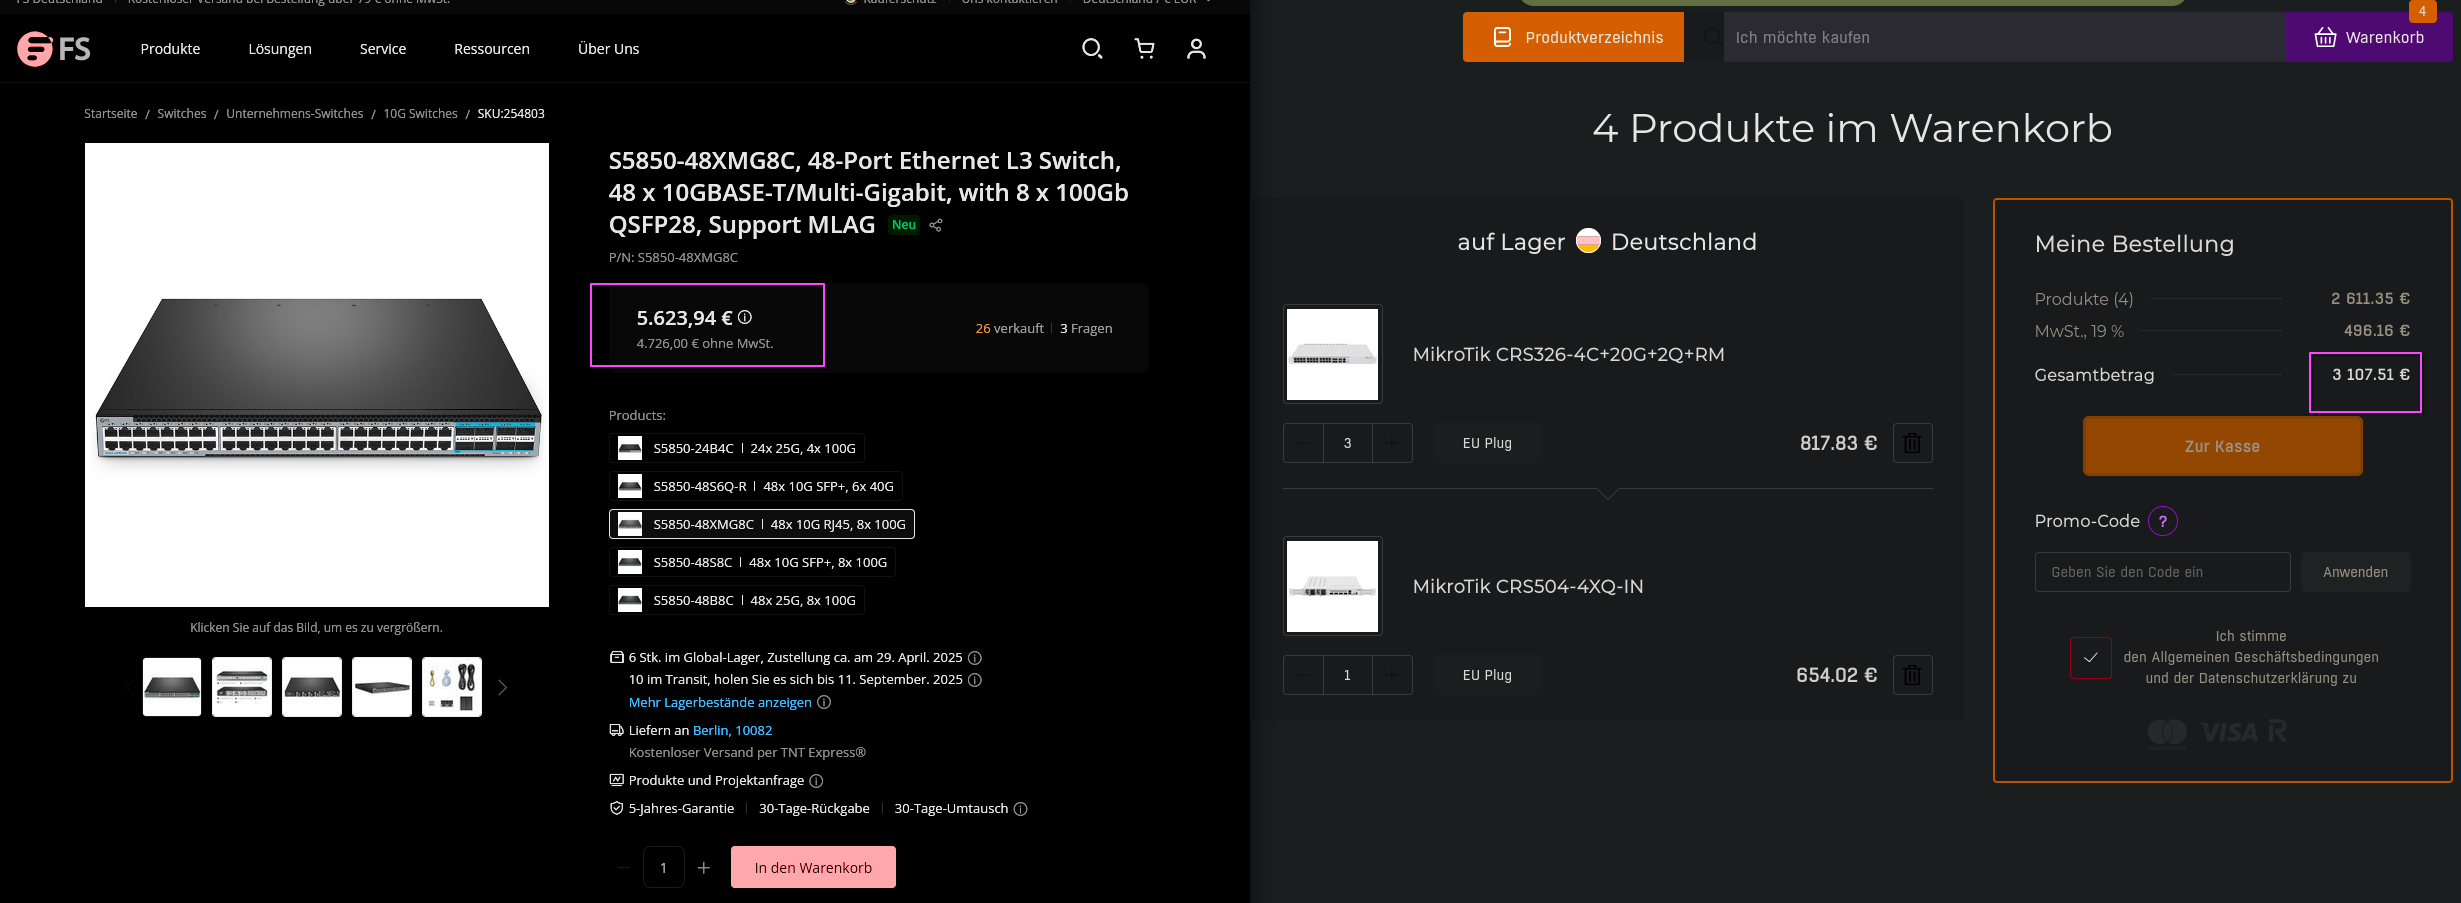Click the FS logo on the product page

tap(54, 48)
